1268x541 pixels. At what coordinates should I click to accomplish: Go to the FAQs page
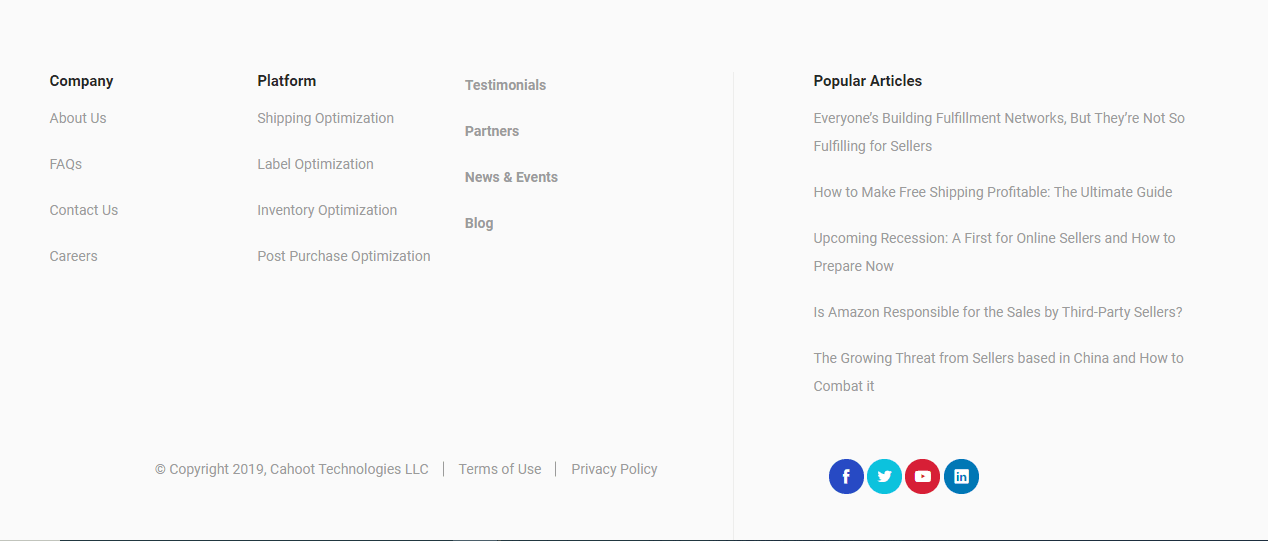click(x=66, y=164)
